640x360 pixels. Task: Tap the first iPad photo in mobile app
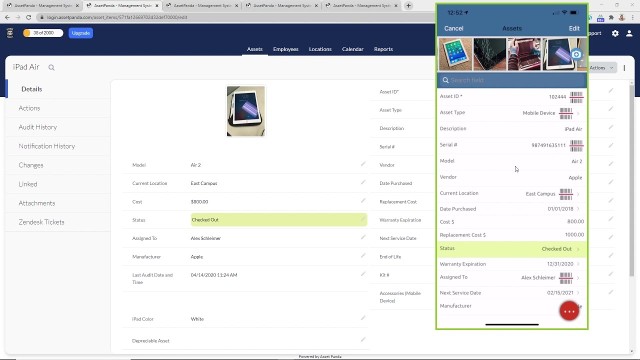pos(455,54)
